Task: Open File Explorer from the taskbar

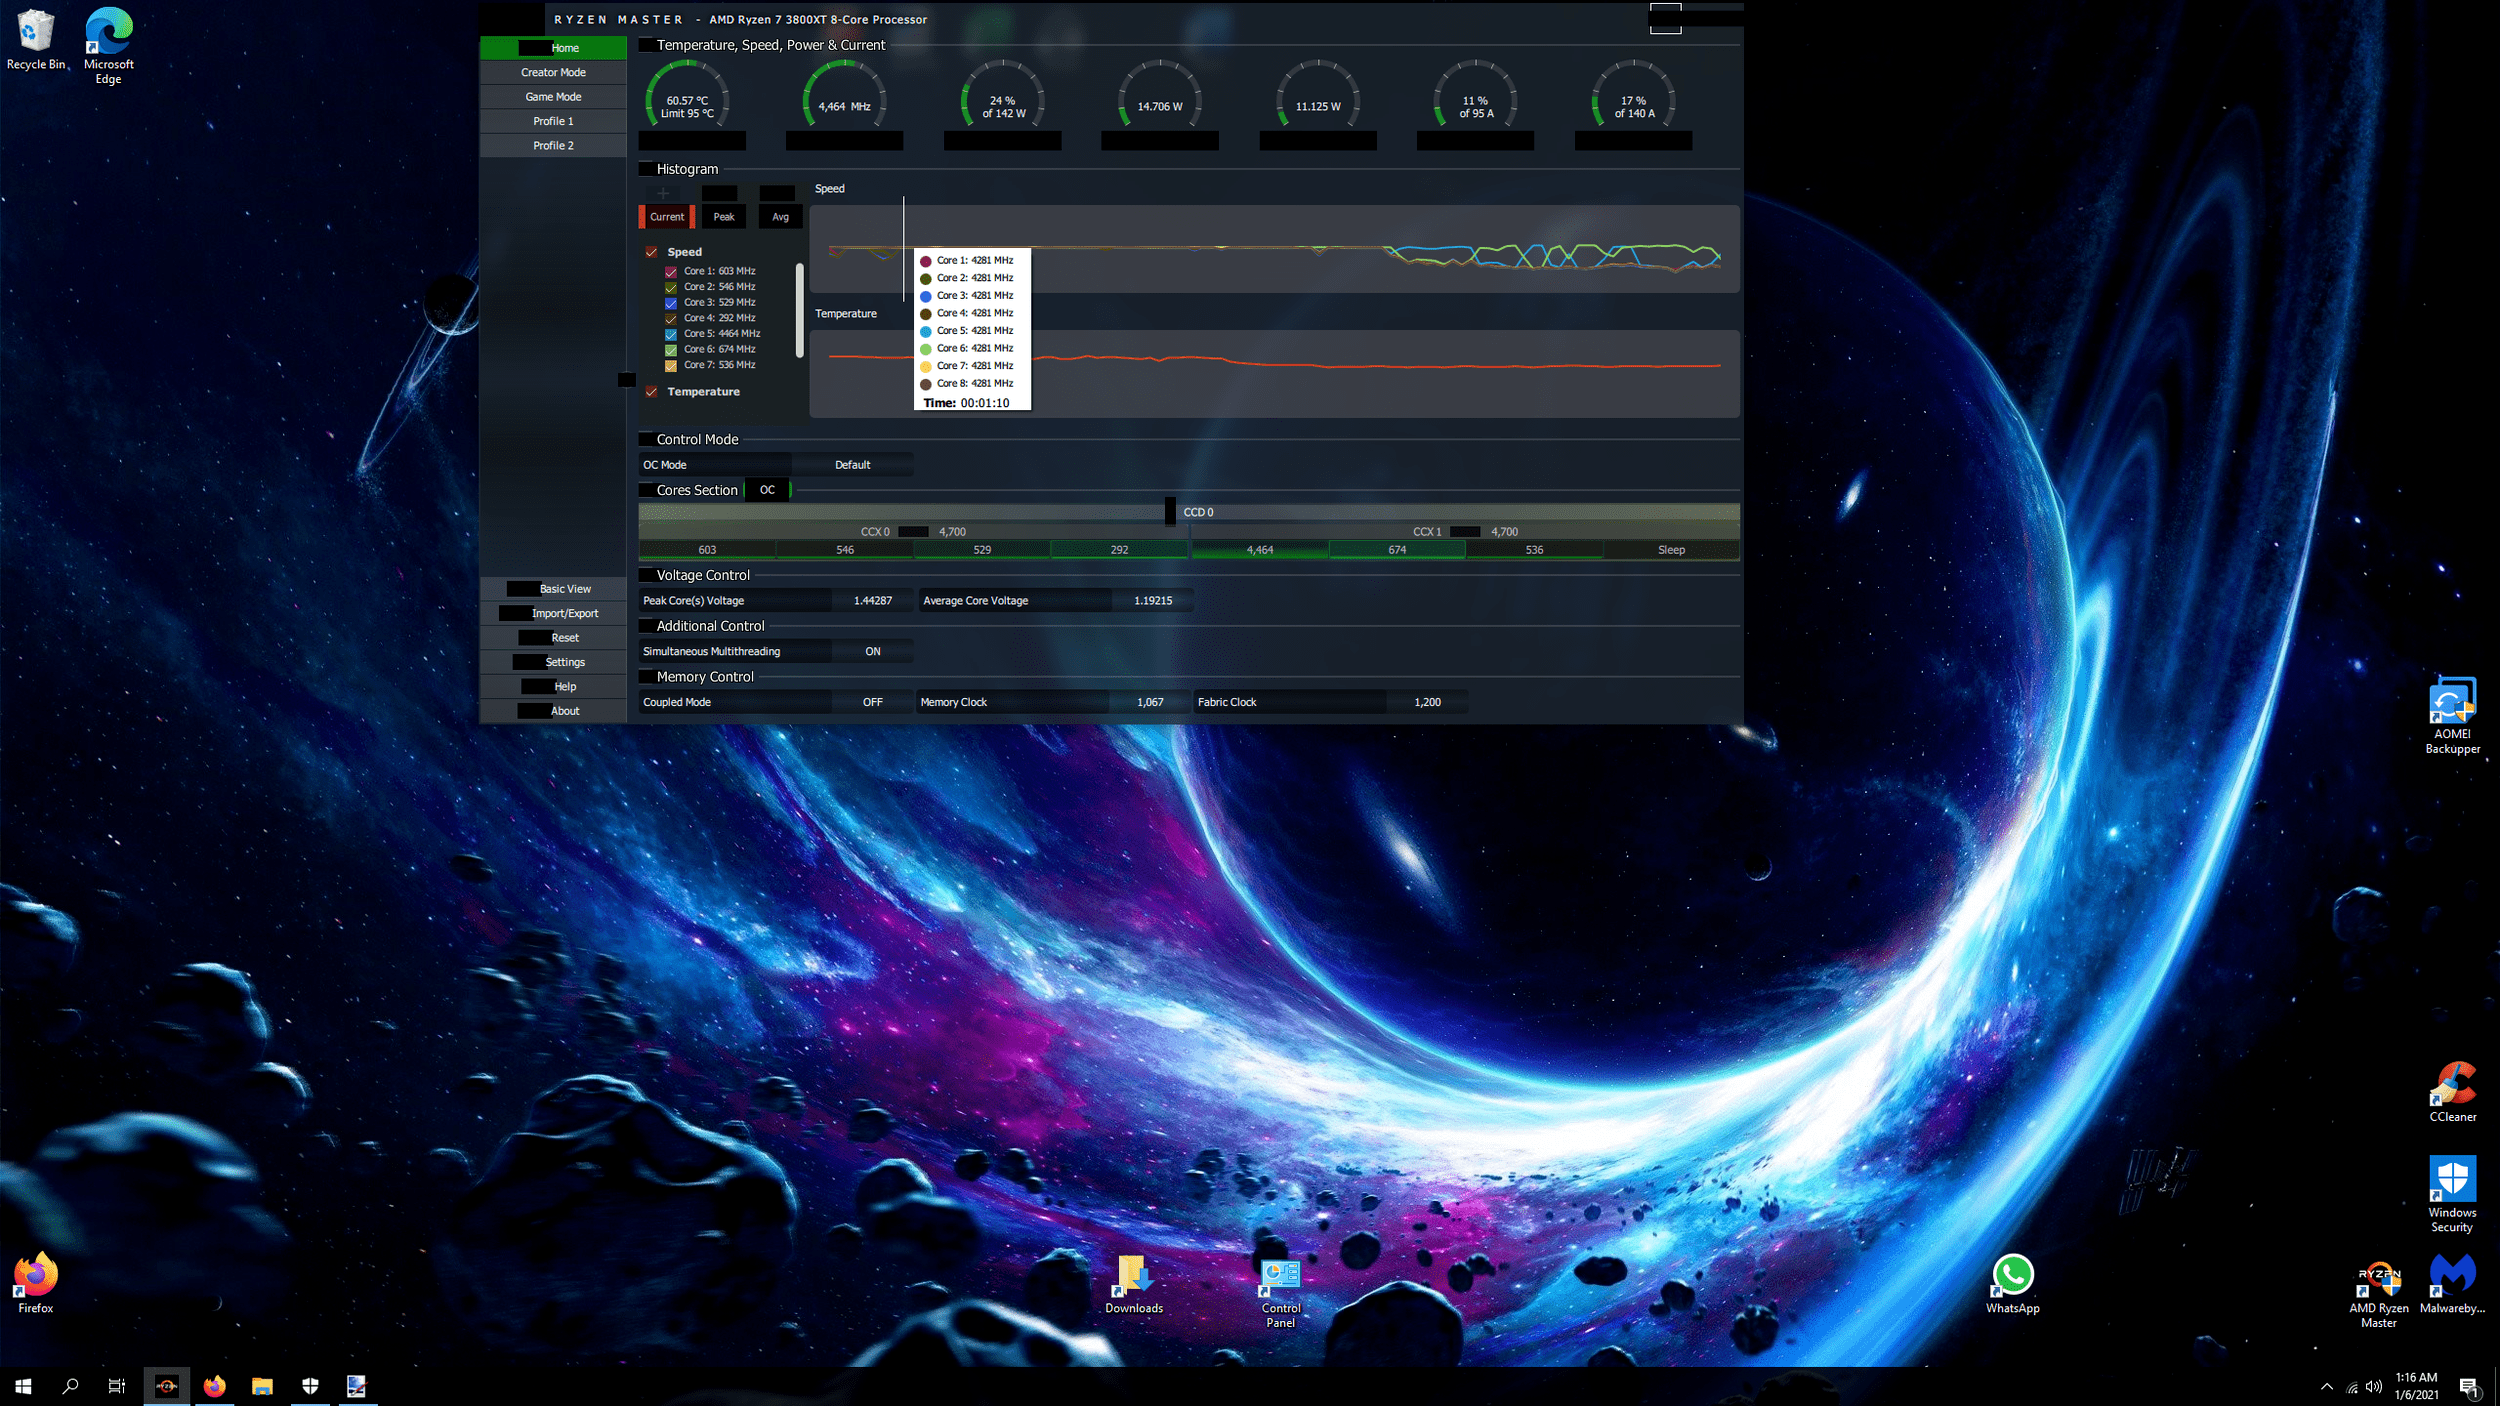Action: tap(262, 1386)
